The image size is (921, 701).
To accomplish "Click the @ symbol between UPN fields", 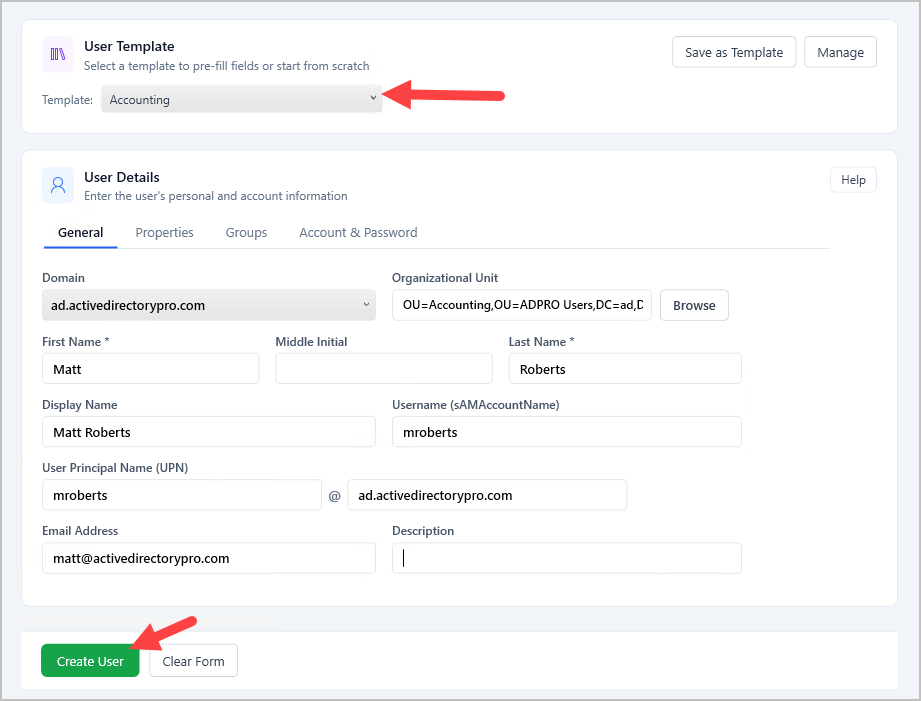I will click(x=335, y=495).
